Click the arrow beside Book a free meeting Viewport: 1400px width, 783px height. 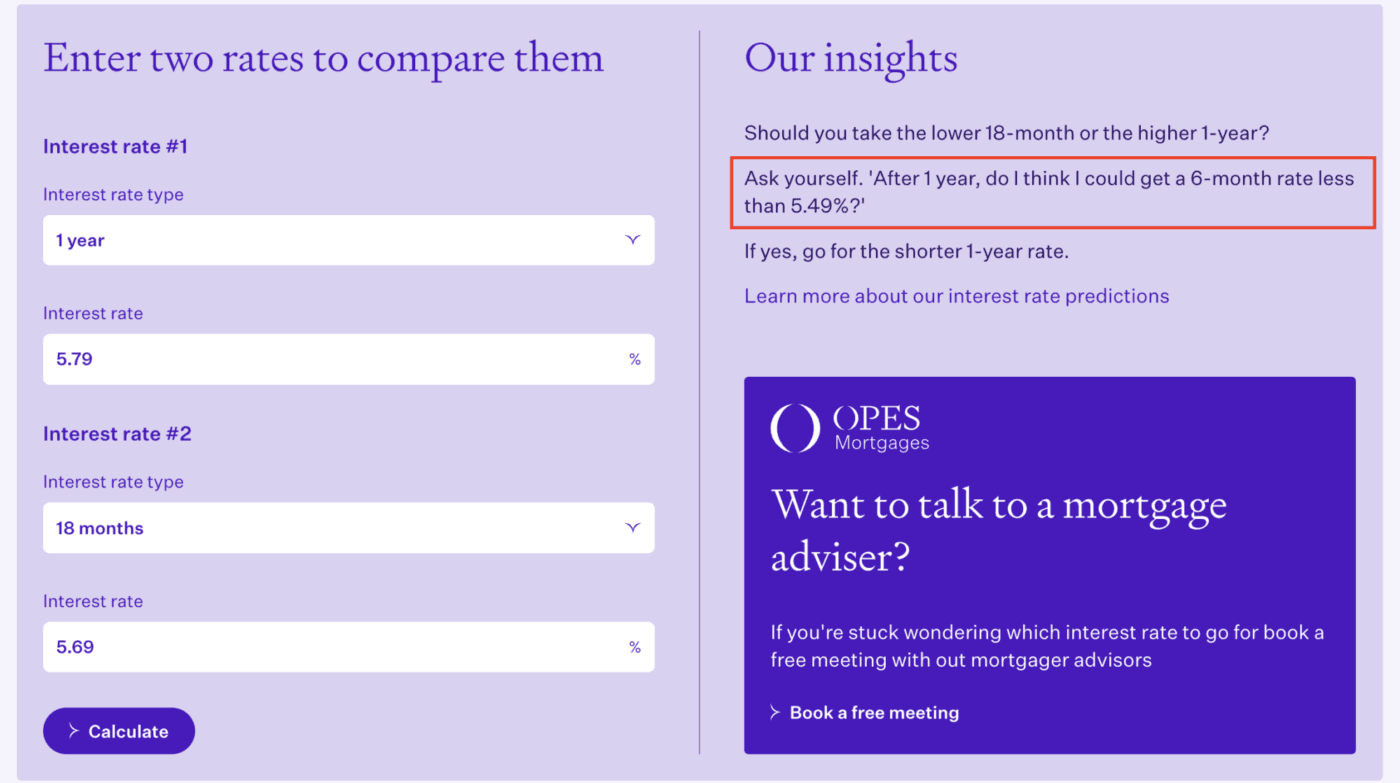click(775, 713)
